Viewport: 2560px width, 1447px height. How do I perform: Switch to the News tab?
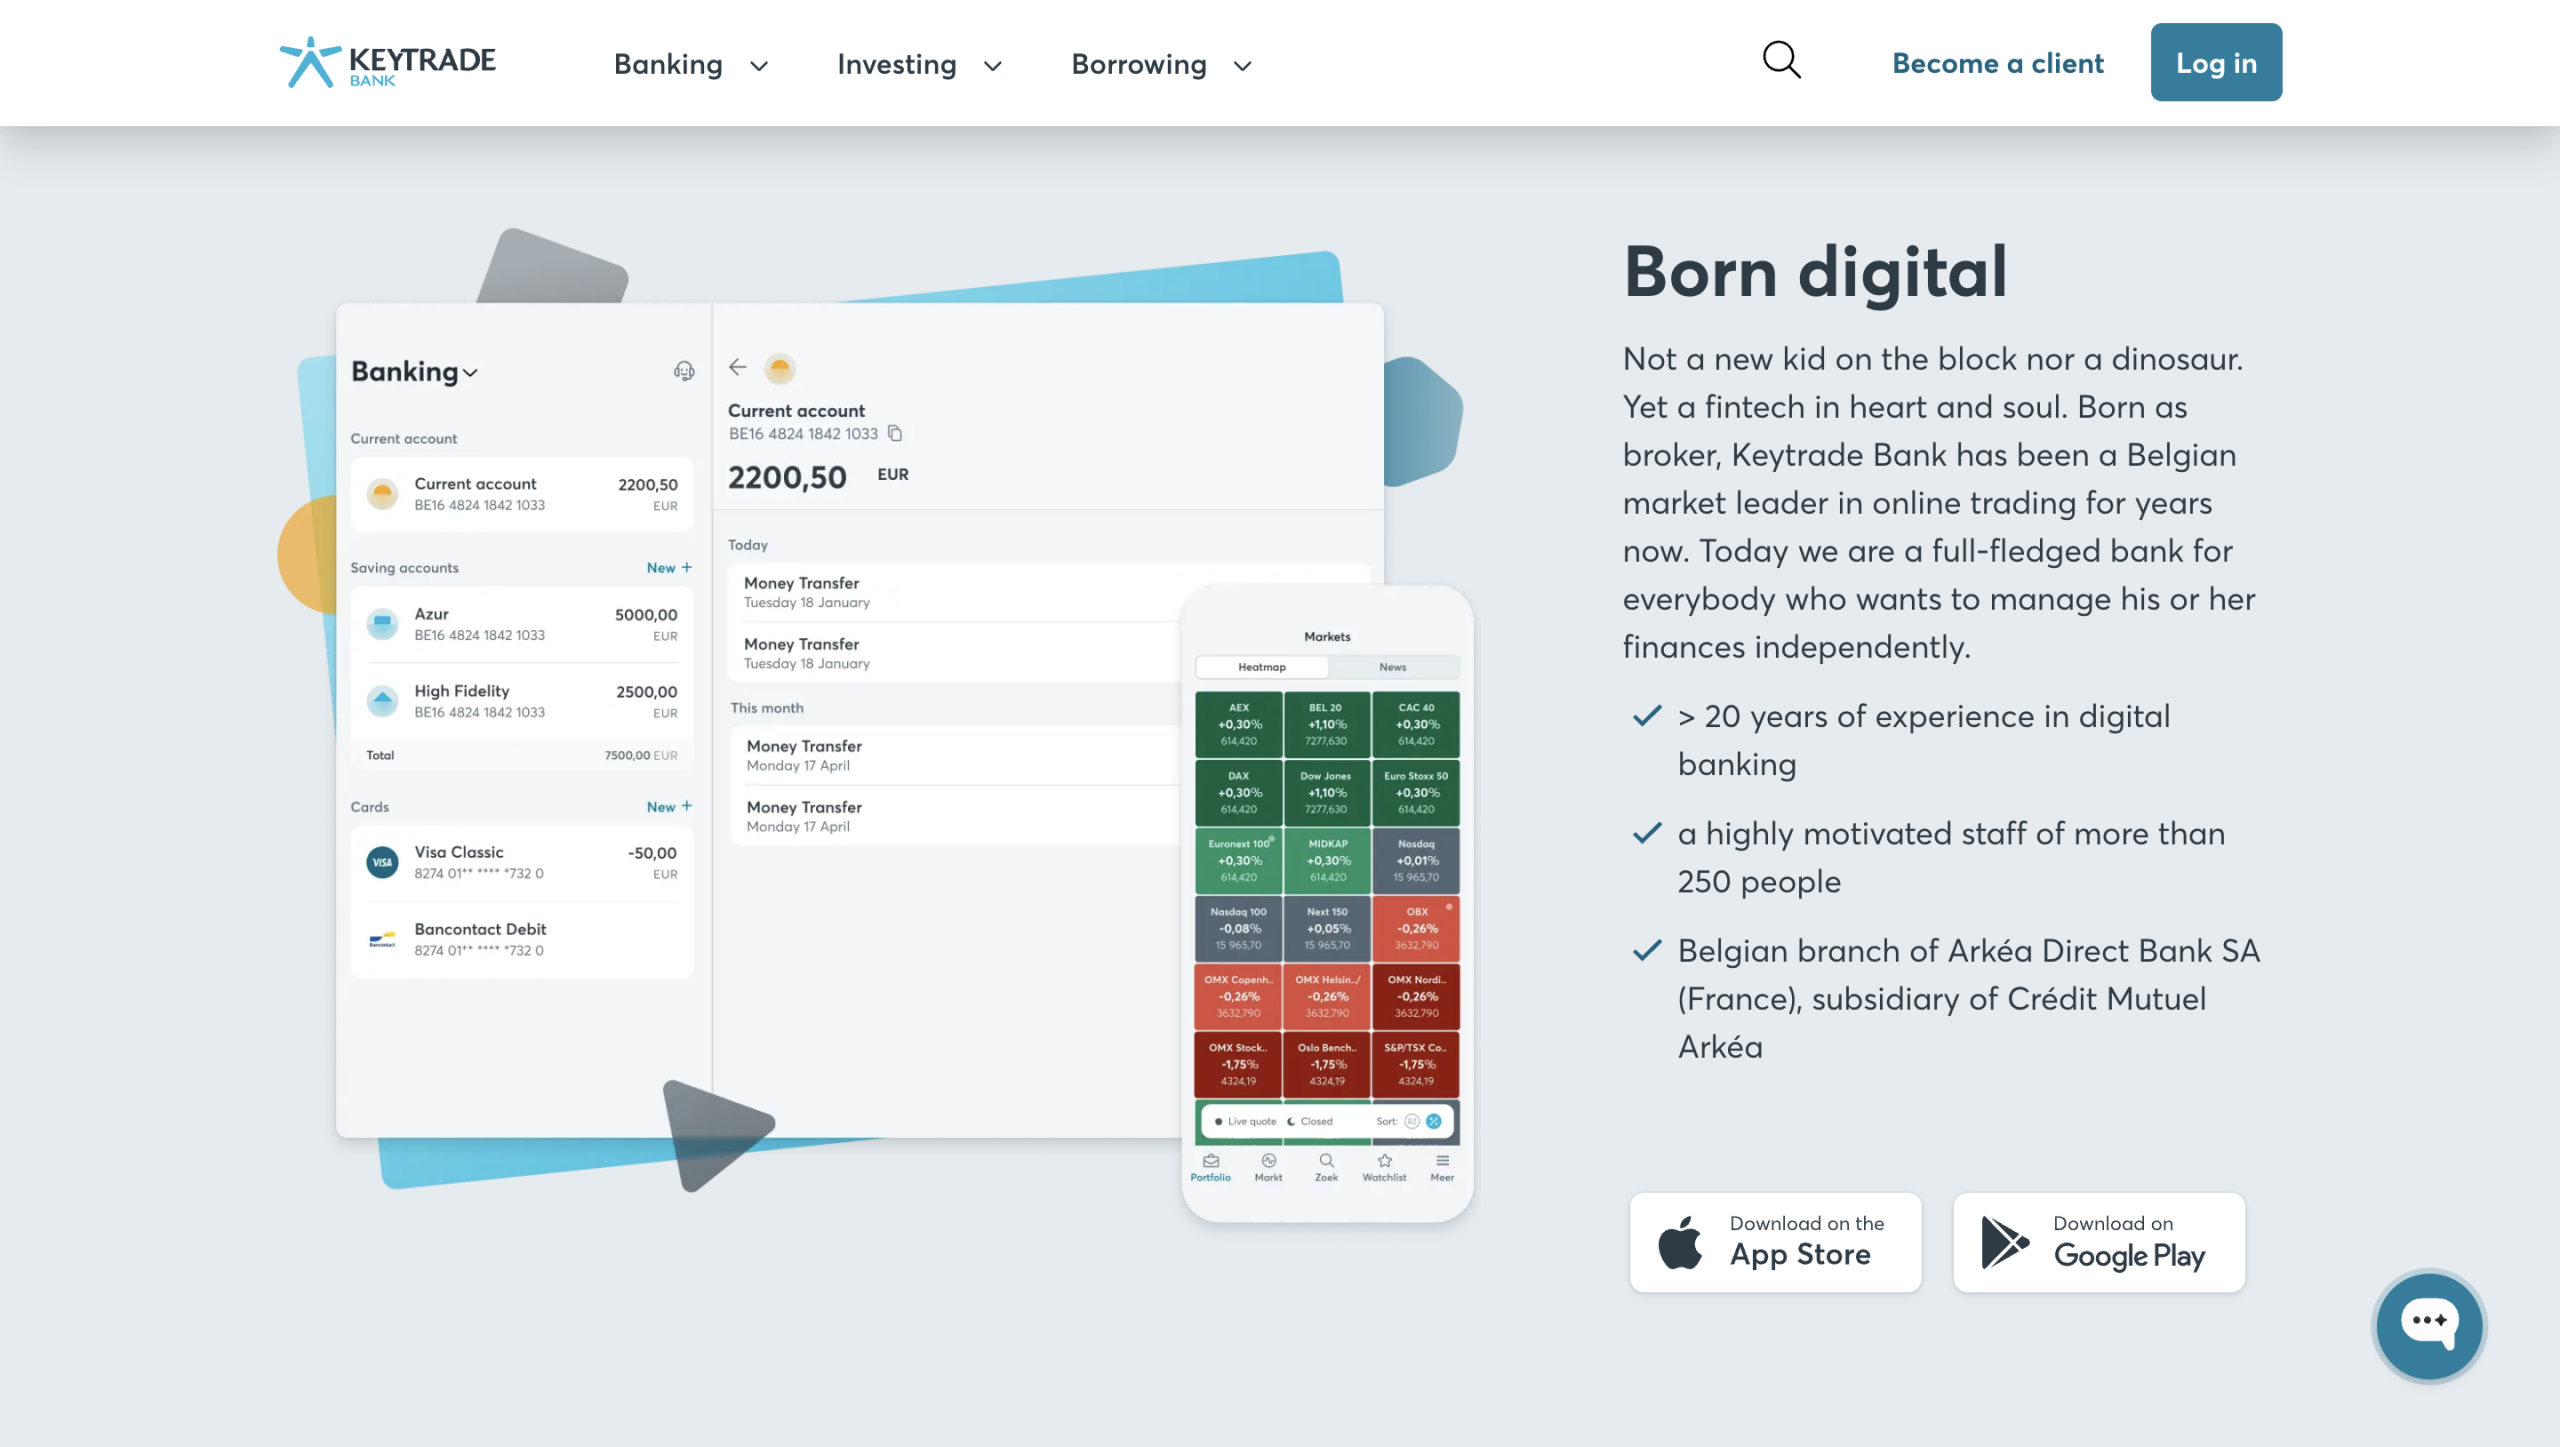(1393, 667)
